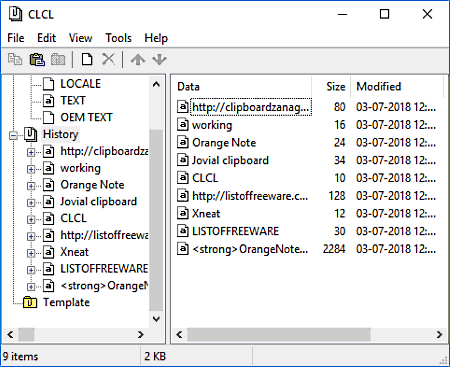Screen dimensions: 450x367
Task: Click the third clipboard toolbar icon
Action: click(x=58, y=60)
